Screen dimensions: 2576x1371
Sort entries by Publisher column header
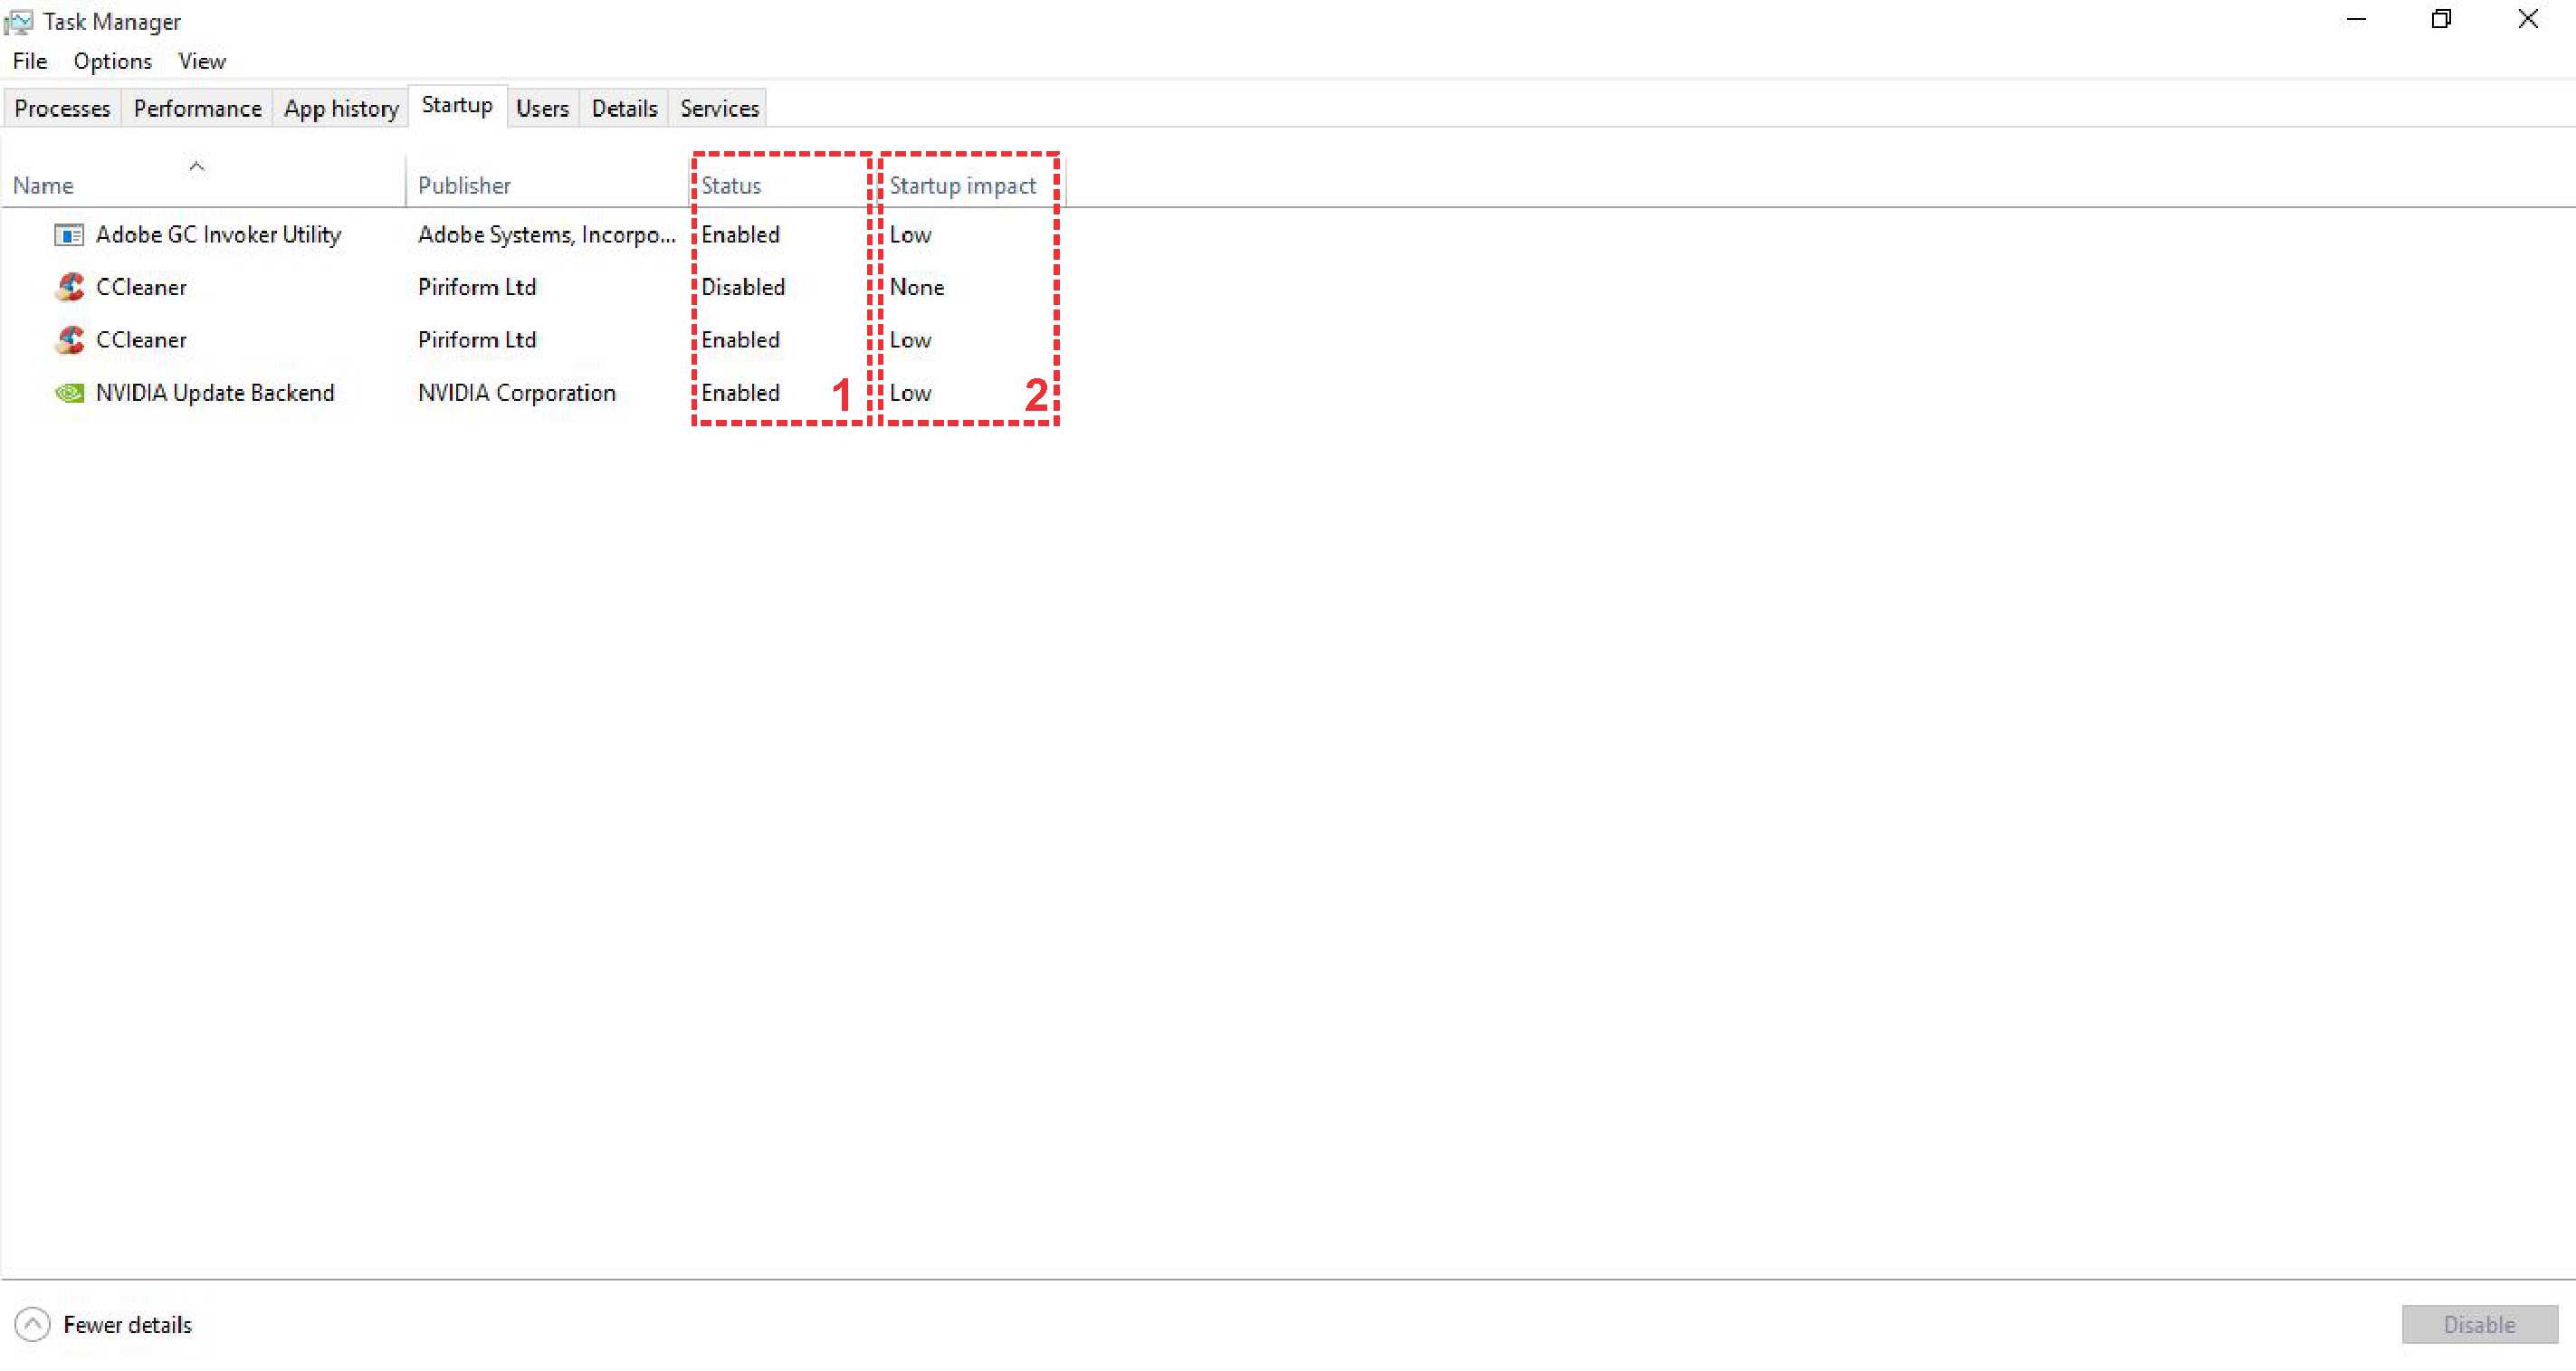point(464,185)
